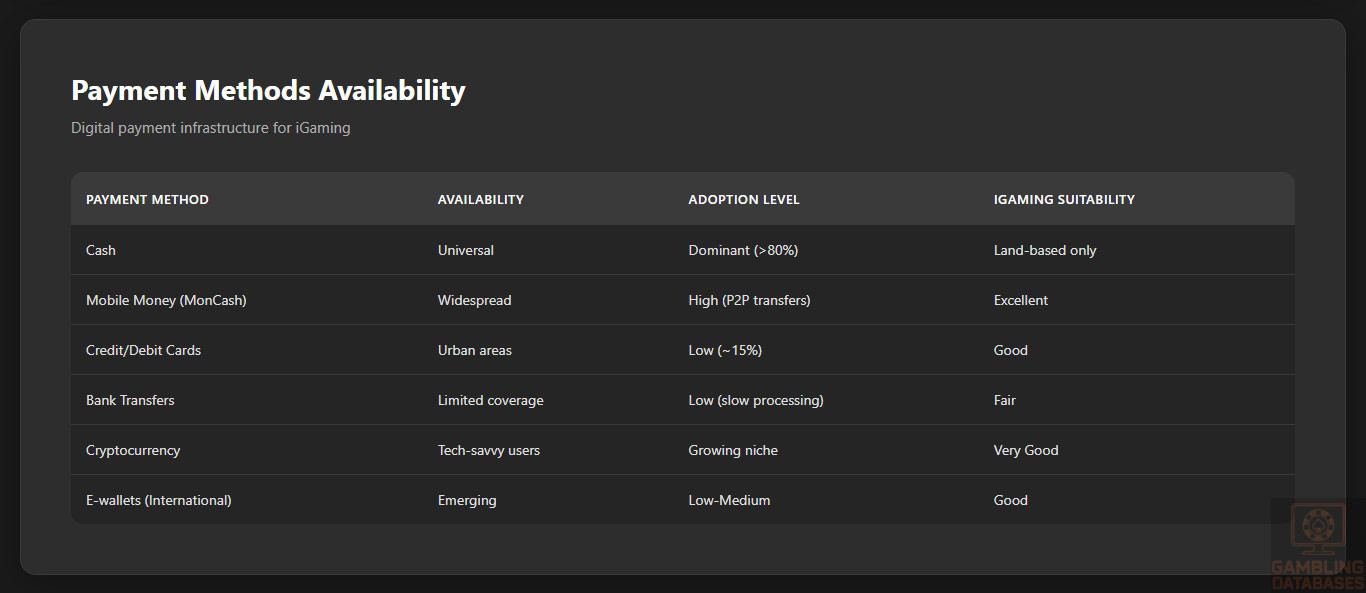Click the Cryptocurrency row label
This screenshot has height=593, width=1366.
point(133,450)
